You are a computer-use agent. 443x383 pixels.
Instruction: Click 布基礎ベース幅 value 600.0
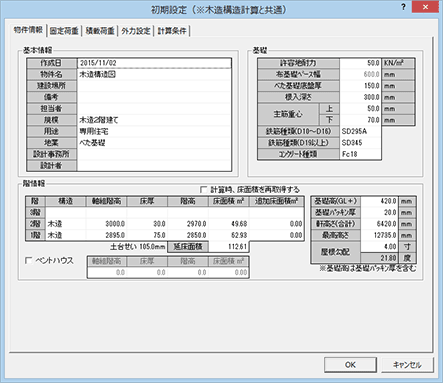tap(360, 74)
